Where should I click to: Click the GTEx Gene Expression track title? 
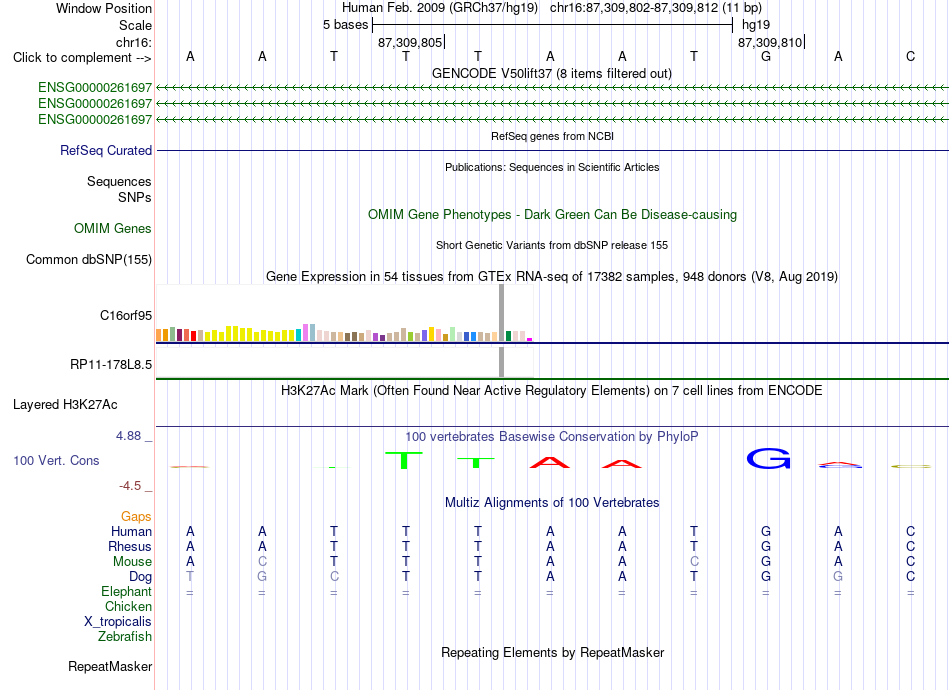coord(551,277)
